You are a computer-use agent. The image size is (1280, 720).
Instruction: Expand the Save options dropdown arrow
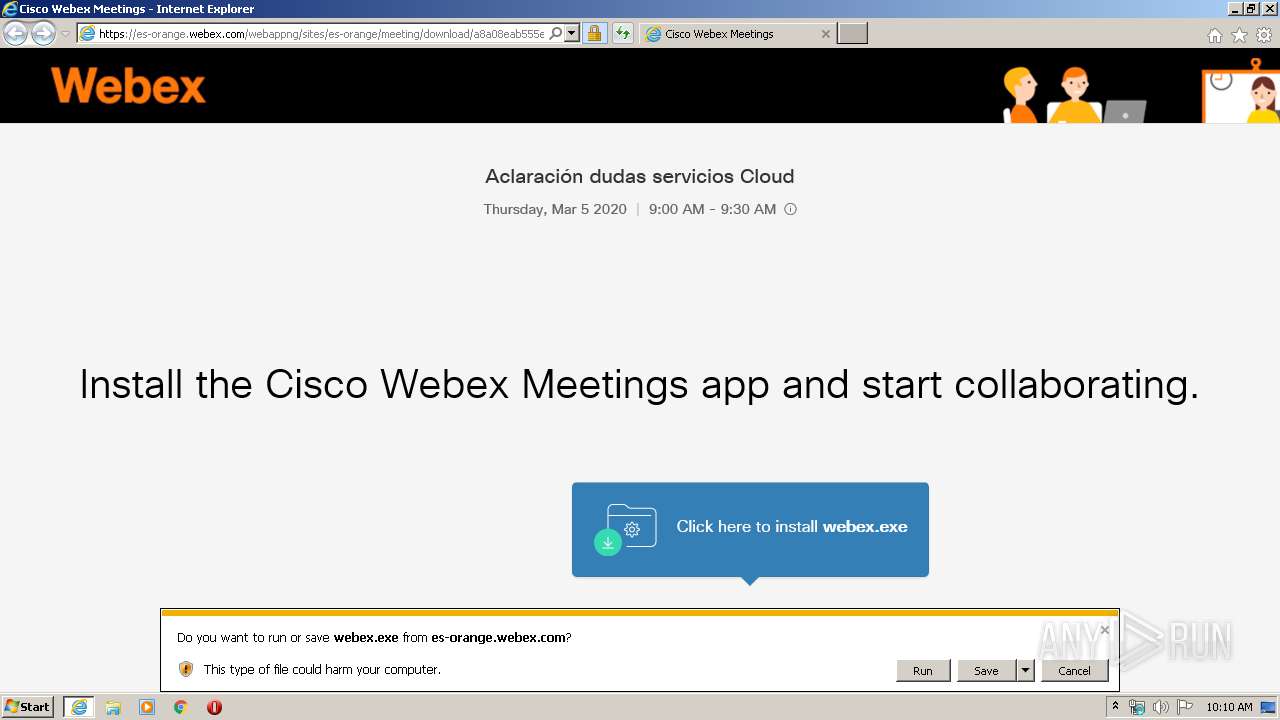[1025, 671]
